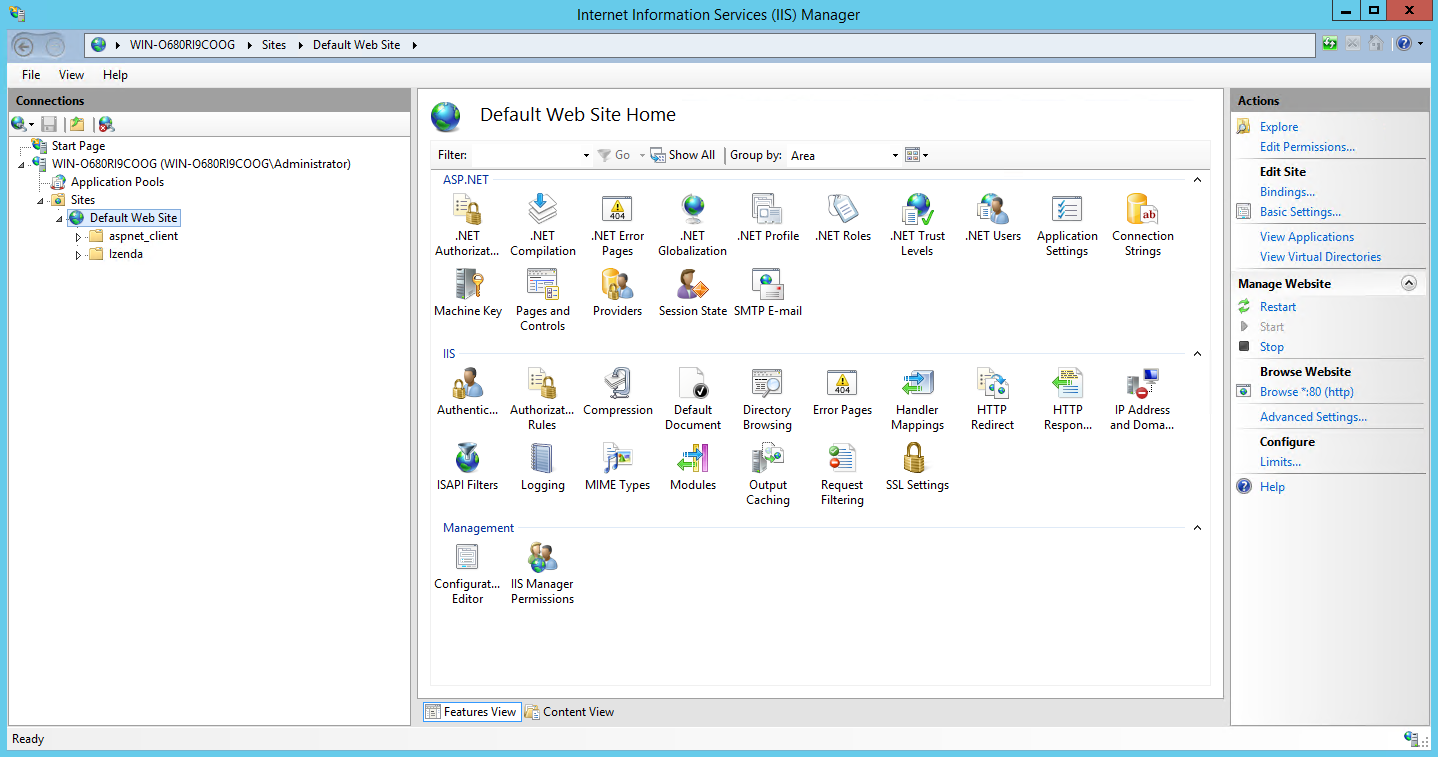1438x757 pixels.
Task: Open .NET Error Pages feature
Action: [617, 225]
